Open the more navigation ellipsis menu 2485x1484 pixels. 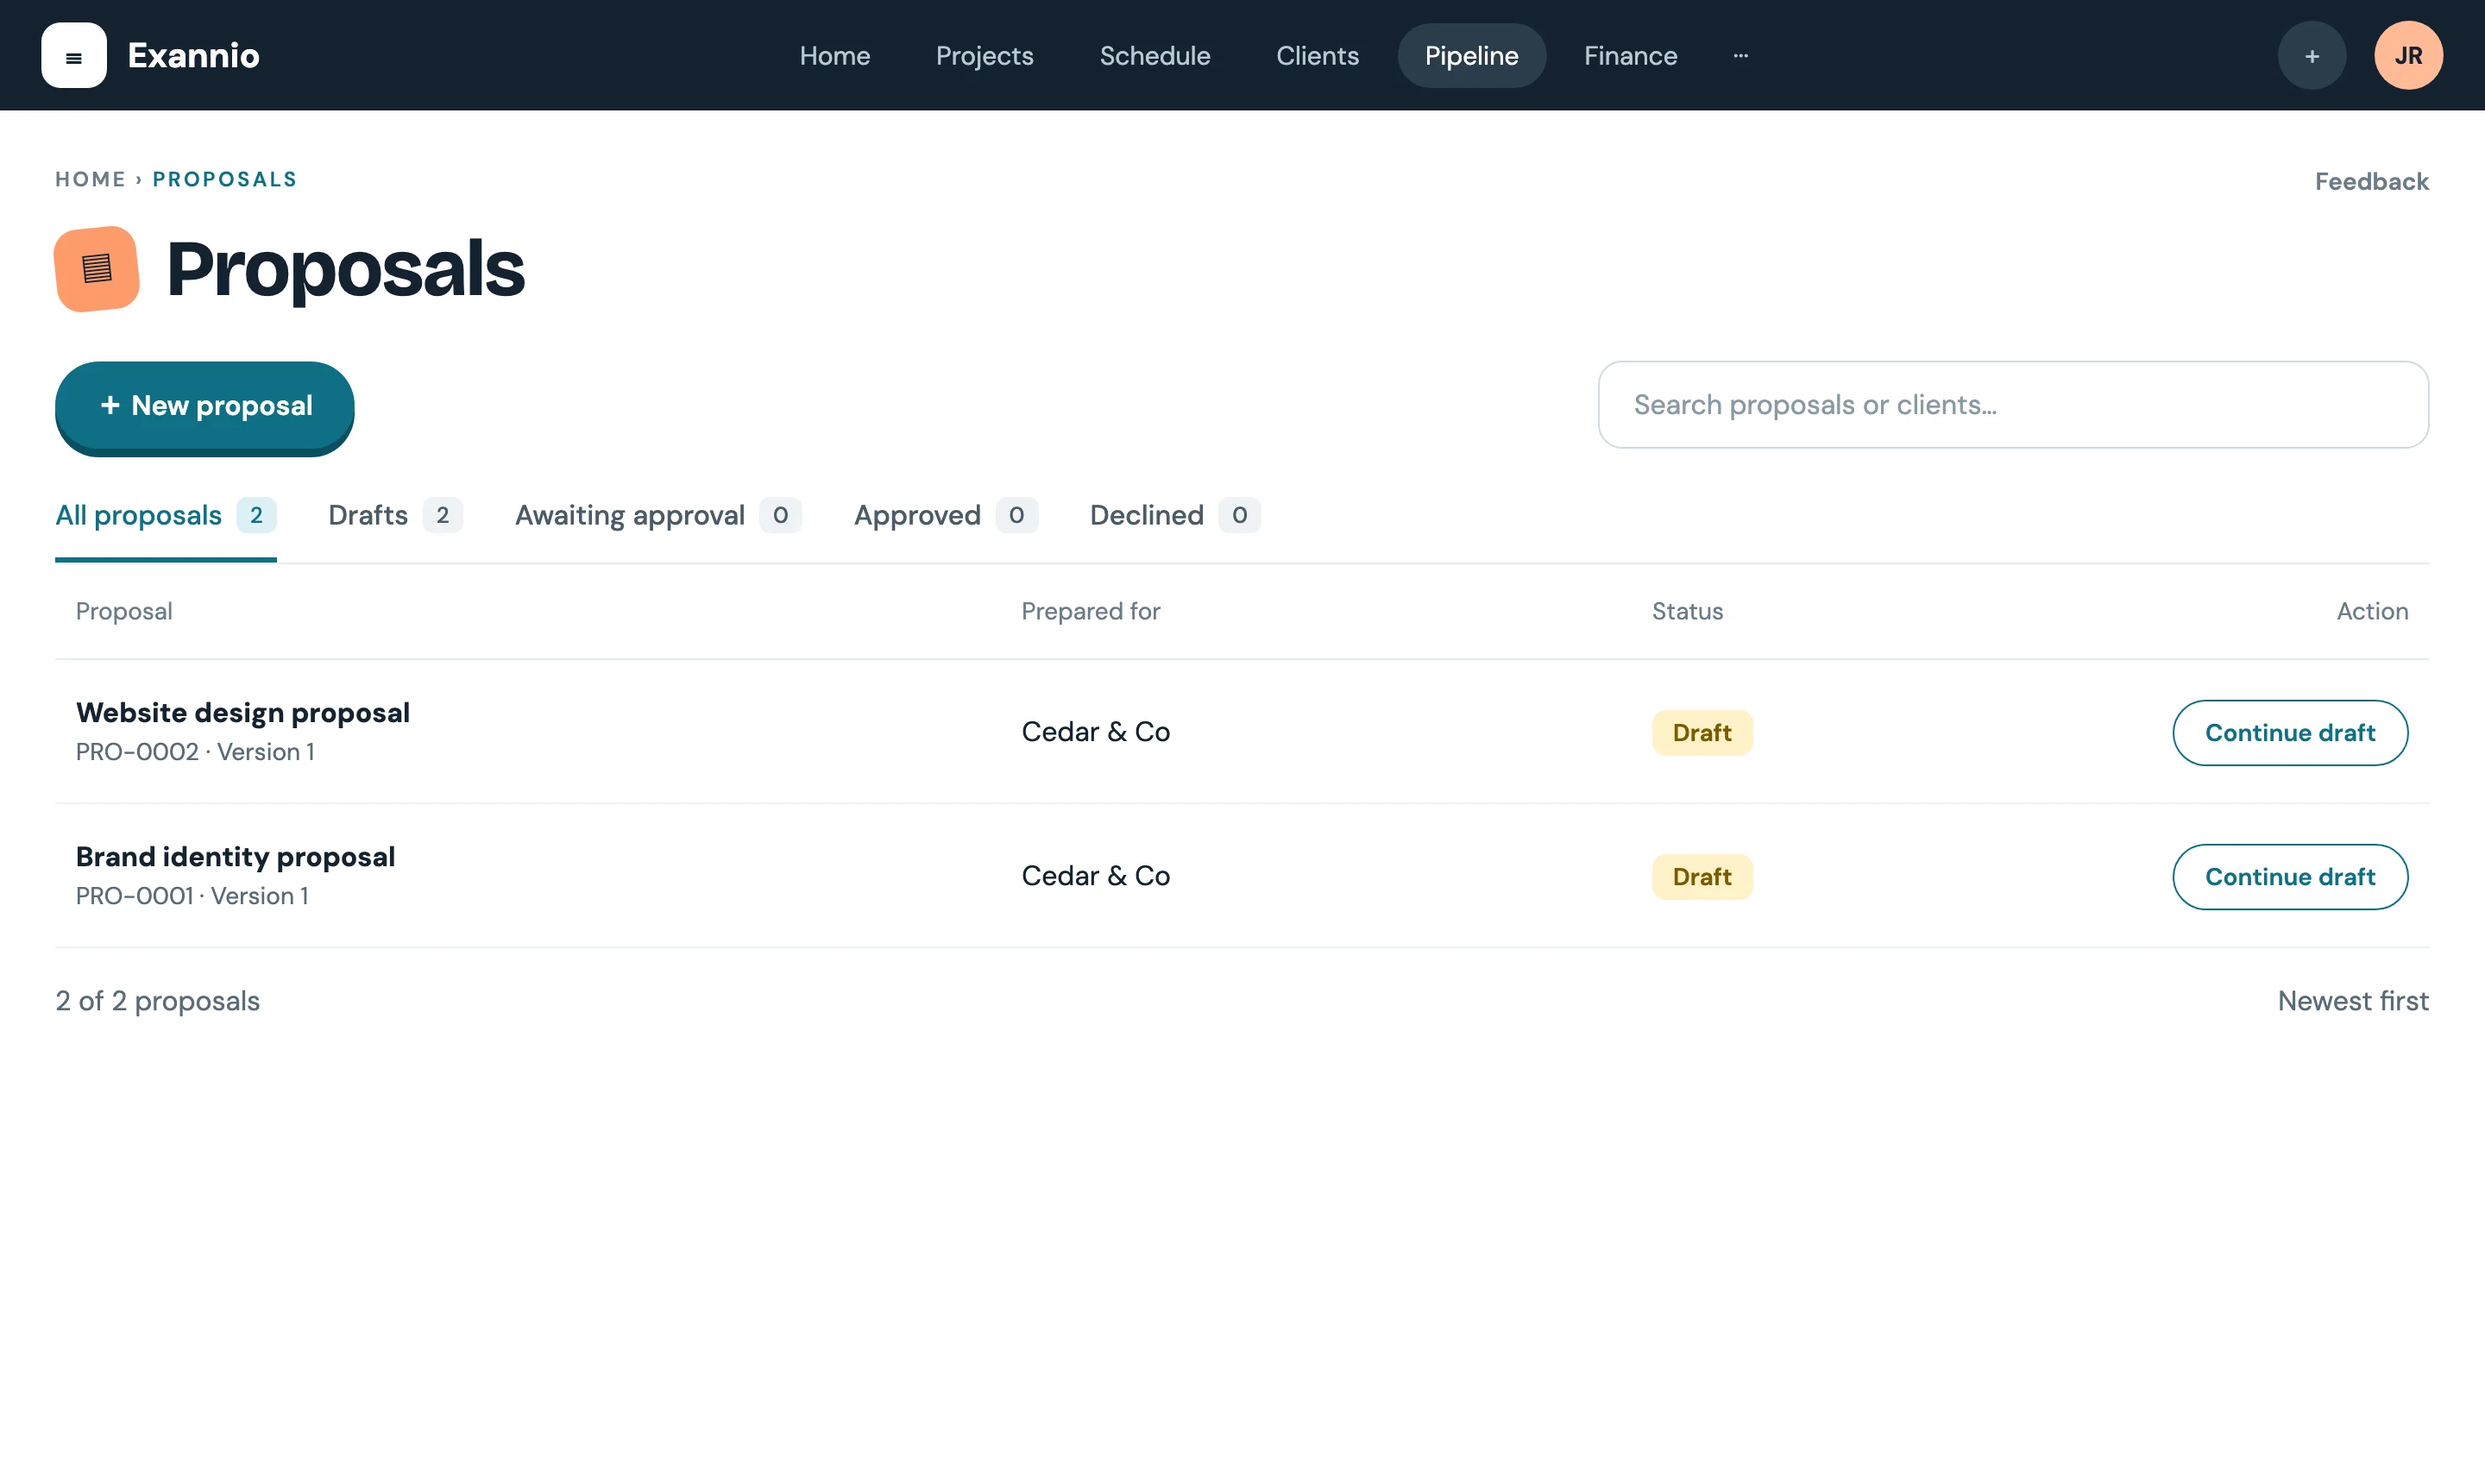click(1740, 55)
